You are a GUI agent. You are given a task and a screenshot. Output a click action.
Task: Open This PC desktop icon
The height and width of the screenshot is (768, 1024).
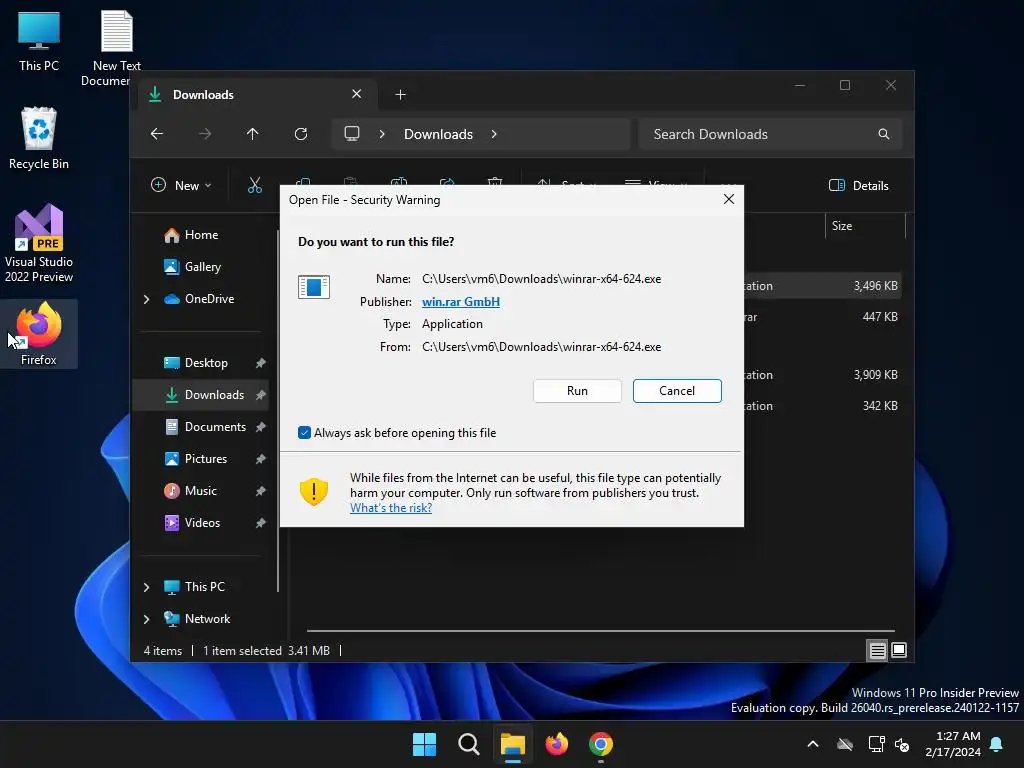click(39, 40)
